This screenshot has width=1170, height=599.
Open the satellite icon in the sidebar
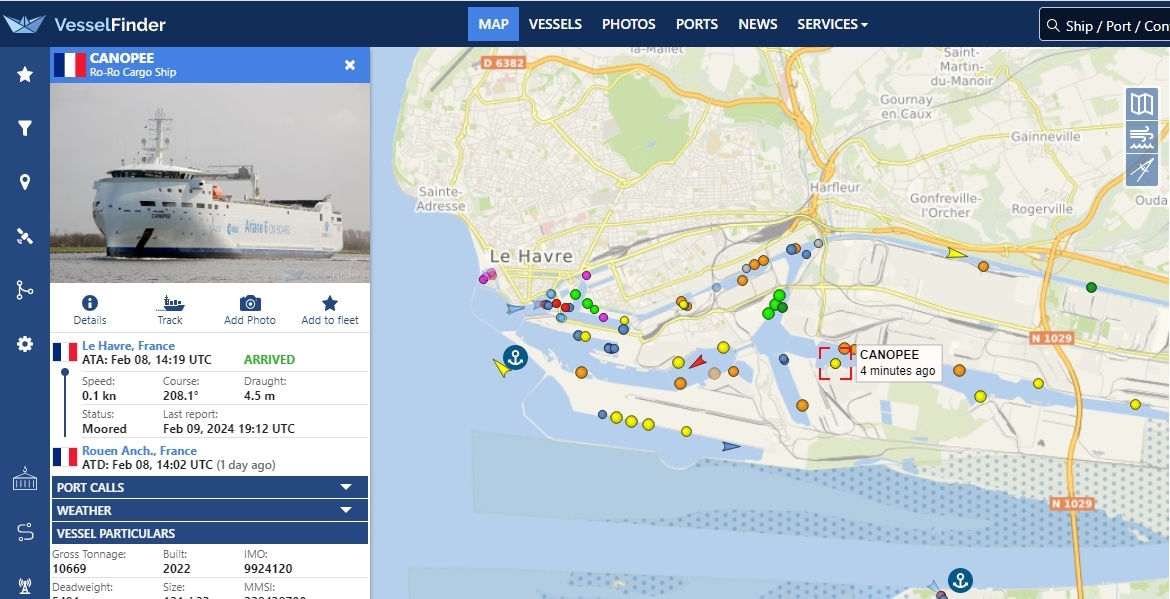[25, 236]
